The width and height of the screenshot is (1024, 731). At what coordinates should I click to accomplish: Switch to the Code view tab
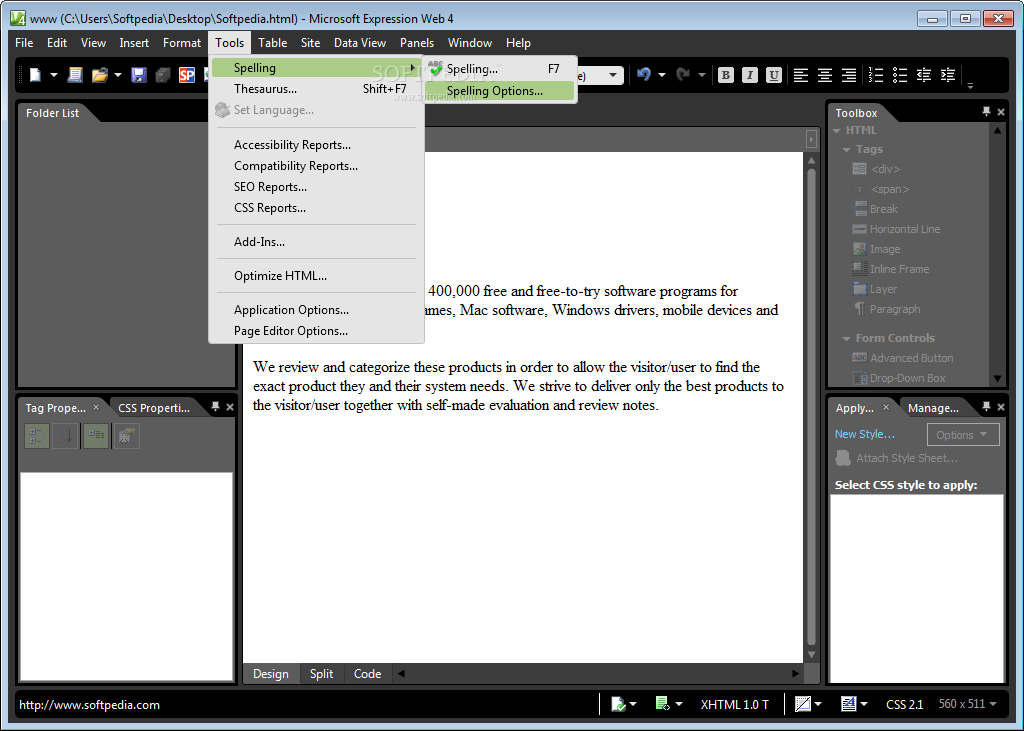[x=367, y=674]
